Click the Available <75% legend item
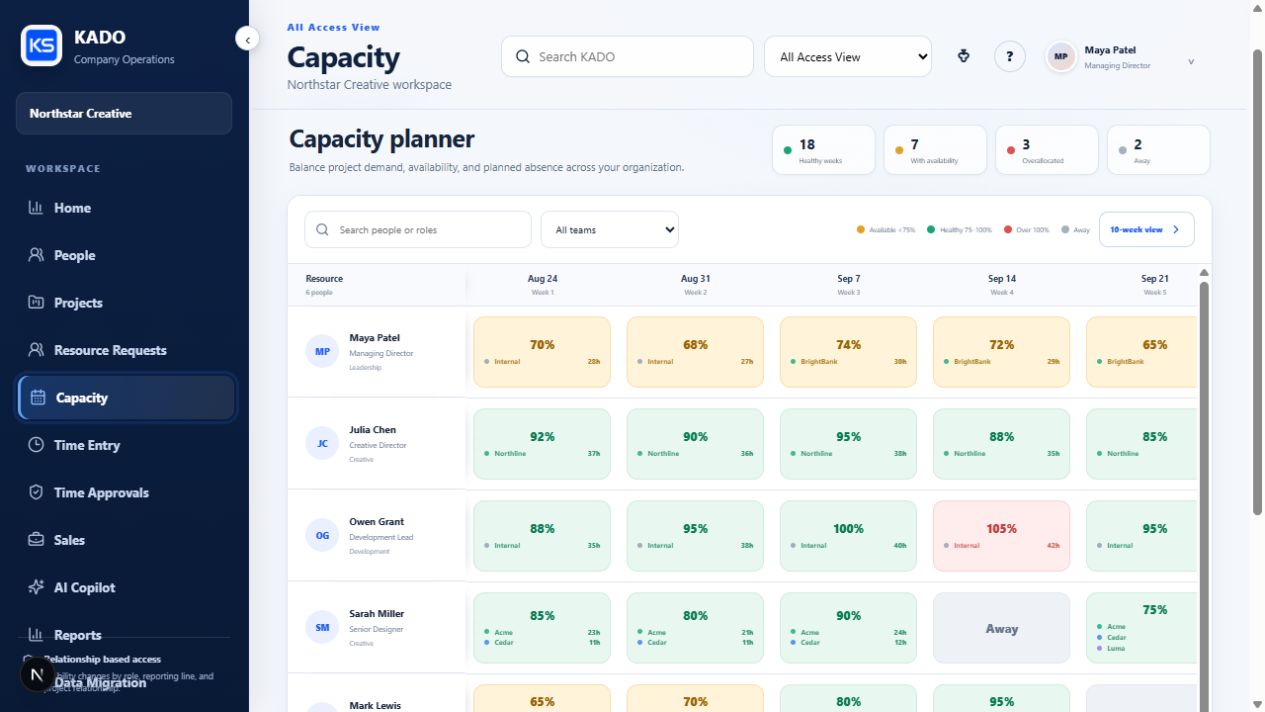 [886, 230]
